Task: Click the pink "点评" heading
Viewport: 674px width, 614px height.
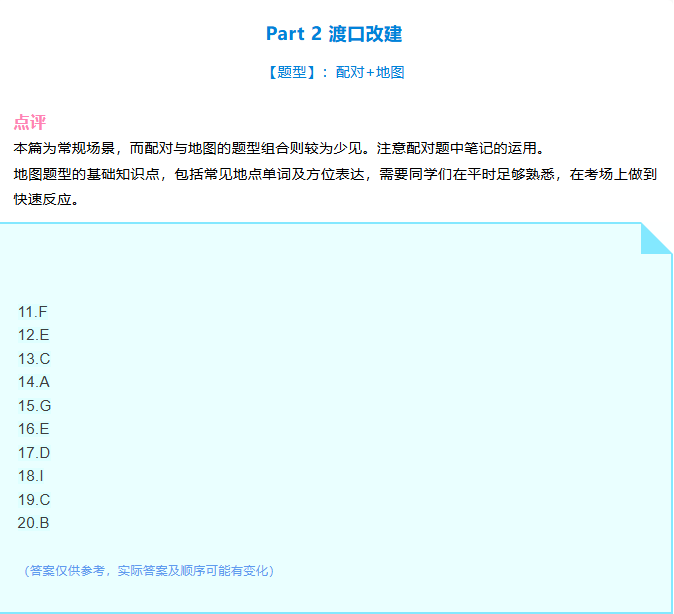Action: click(30, 122)
